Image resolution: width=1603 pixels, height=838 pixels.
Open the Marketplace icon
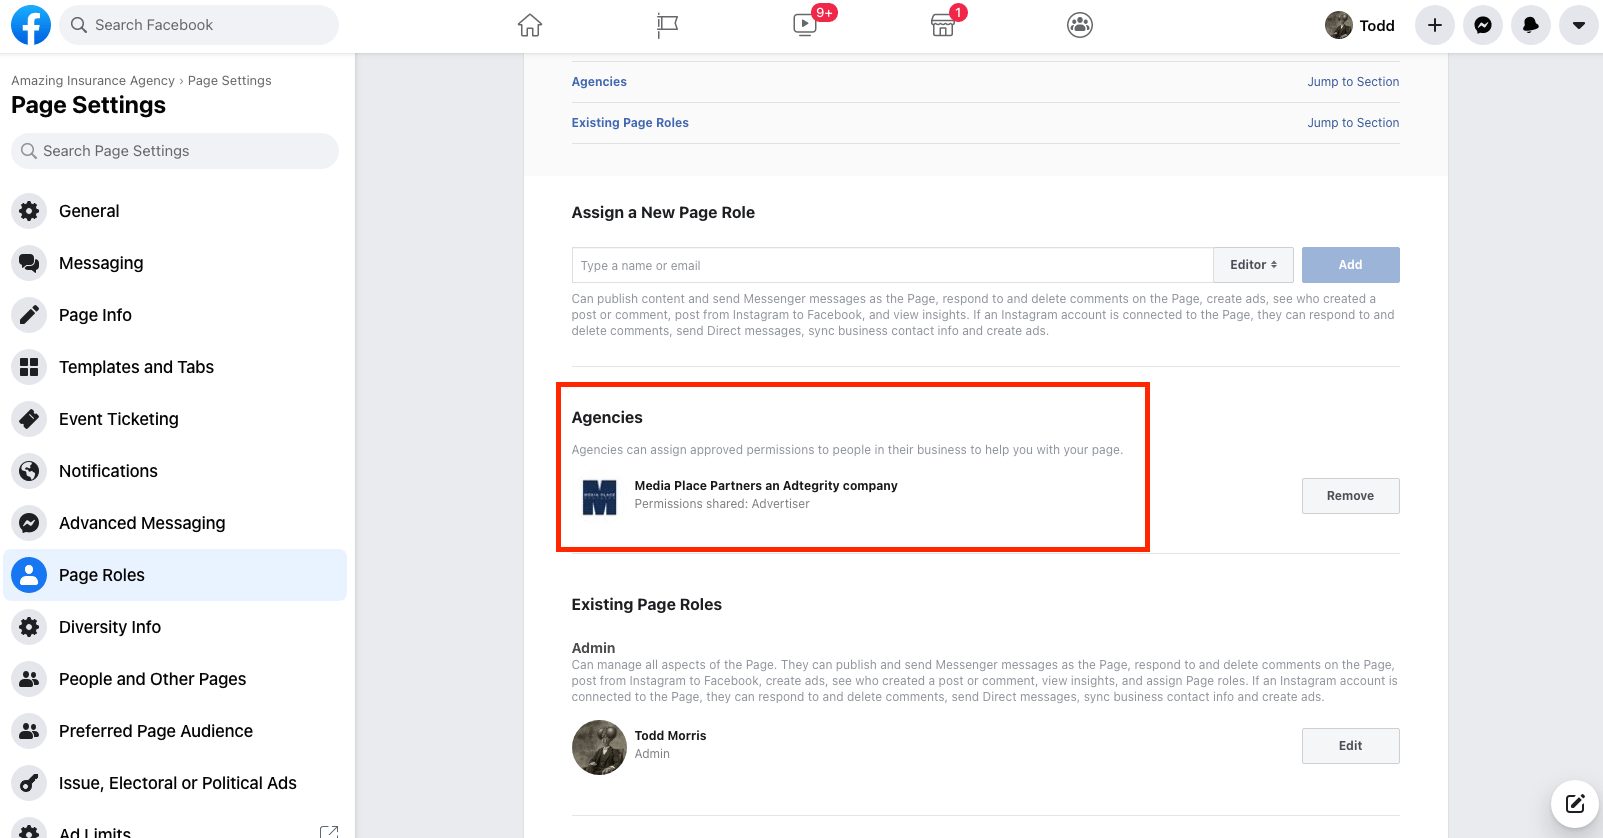tap(943, 25)
